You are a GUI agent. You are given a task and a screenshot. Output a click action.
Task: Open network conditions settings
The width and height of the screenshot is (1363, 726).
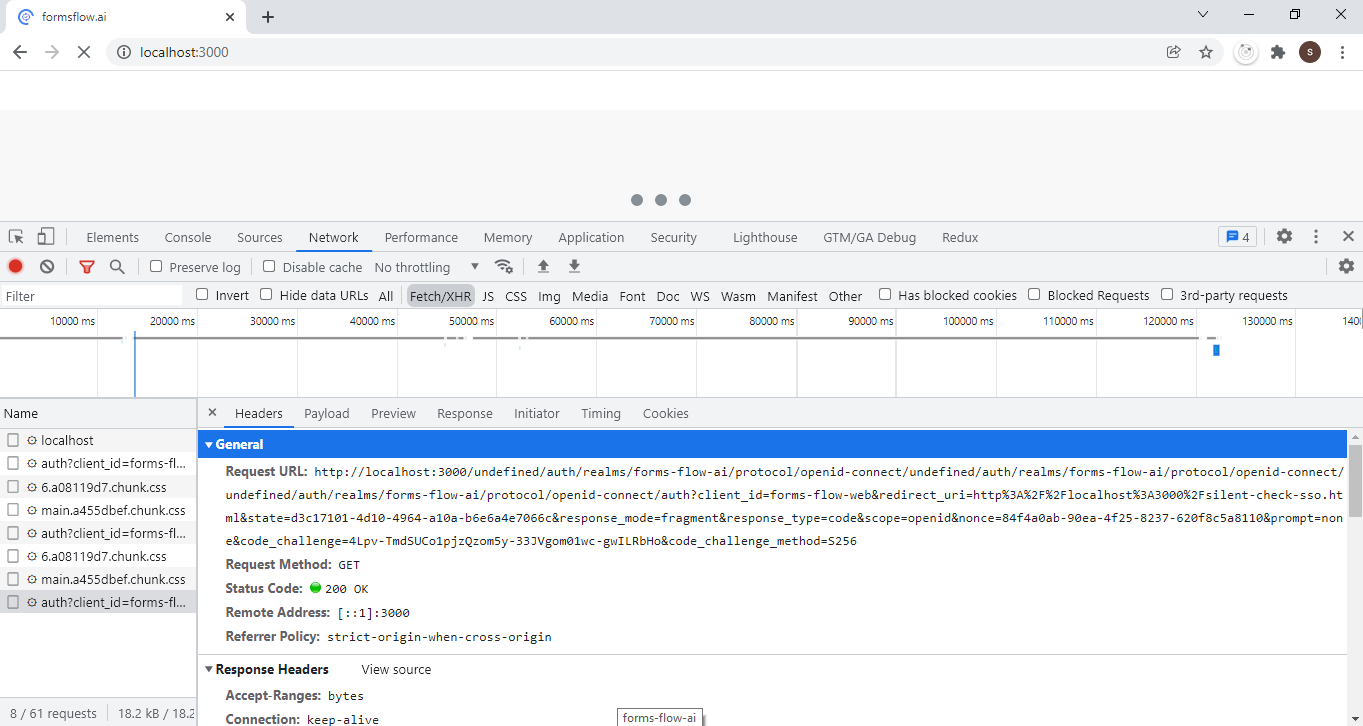[504, 266]
